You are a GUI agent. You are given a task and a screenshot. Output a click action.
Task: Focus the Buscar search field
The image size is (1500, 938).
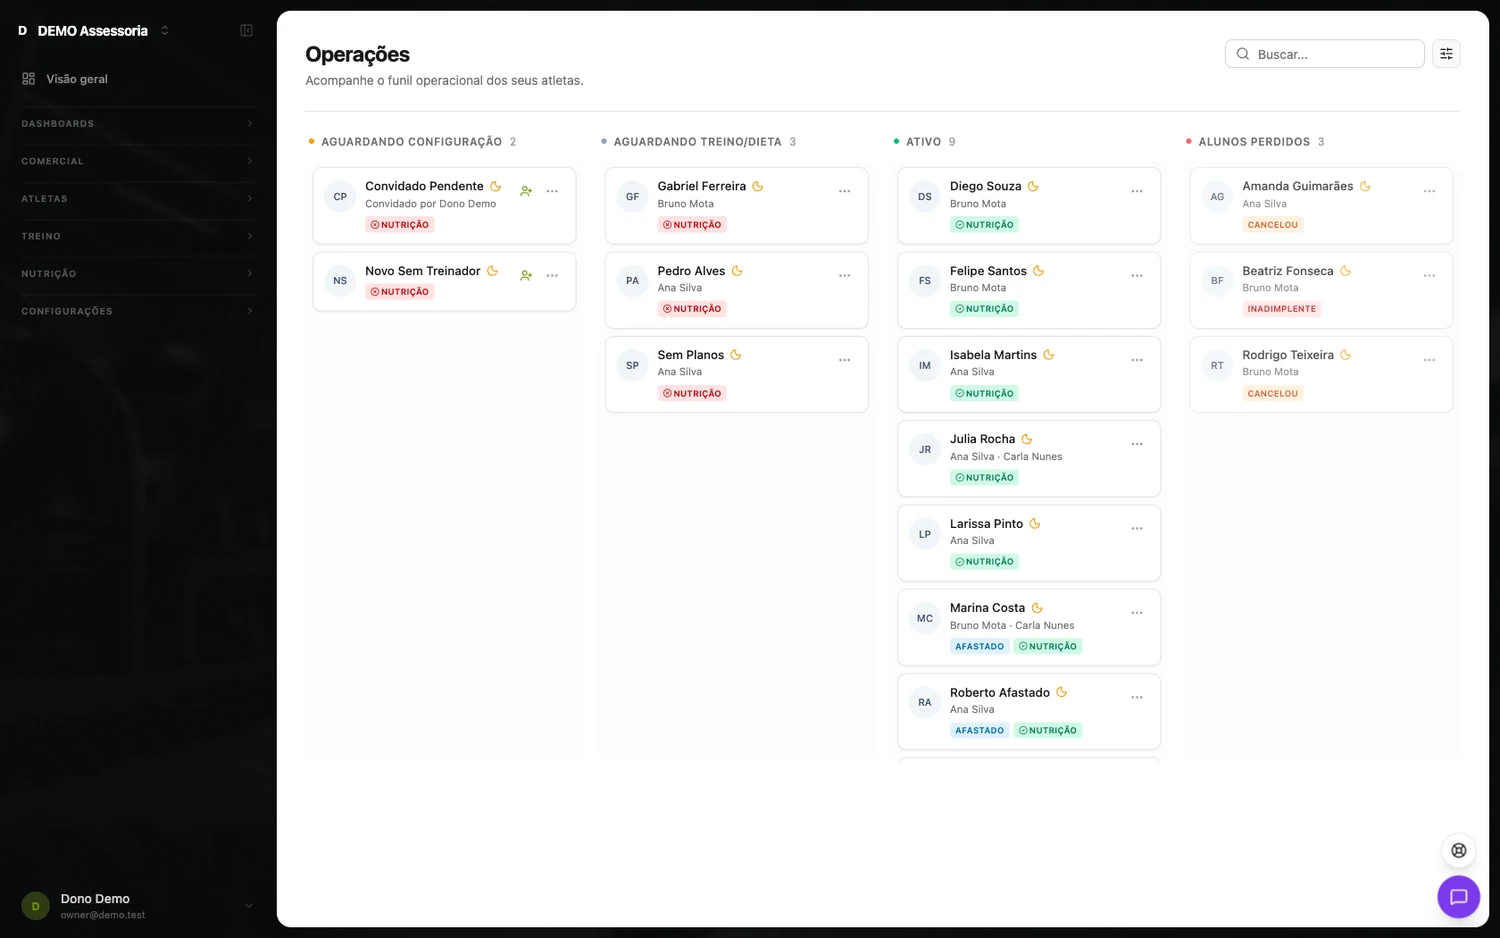[1324, 54]
